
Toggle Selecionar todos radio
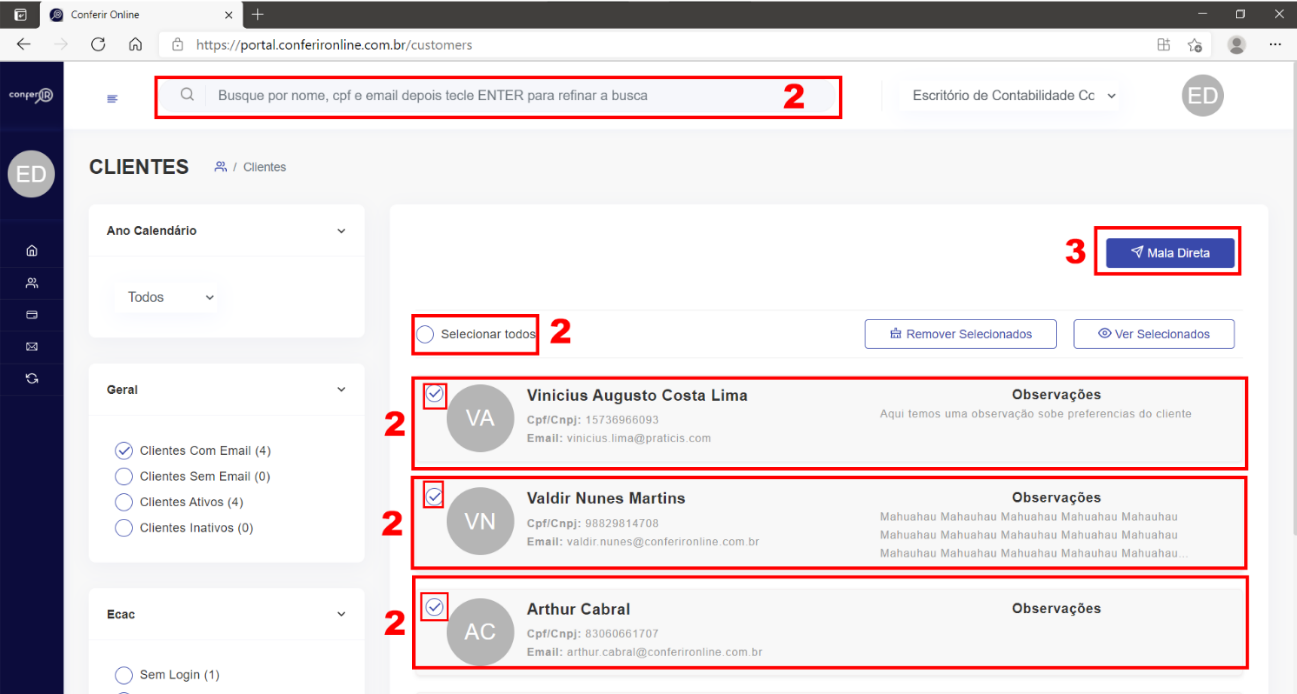(425, 335)
